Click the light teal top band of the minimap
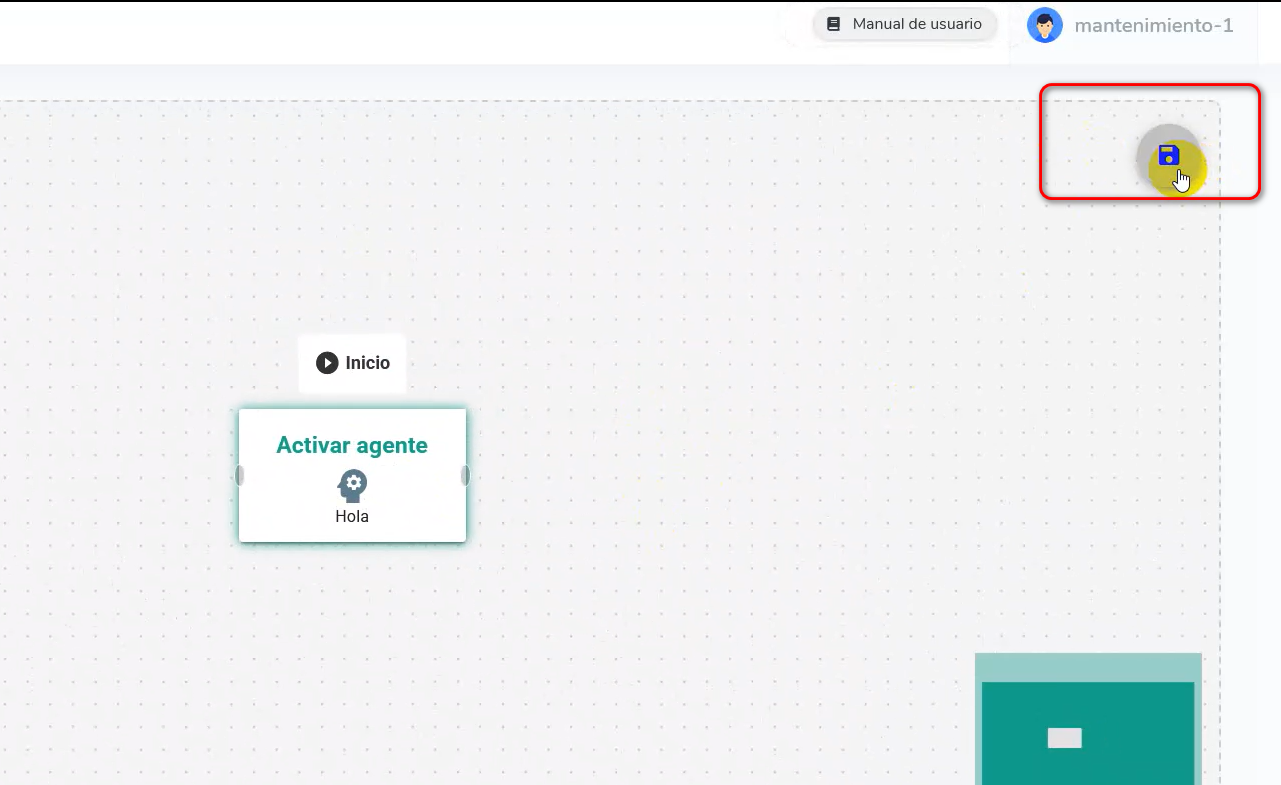The image size is (1281, 785). pos(1088,667)
